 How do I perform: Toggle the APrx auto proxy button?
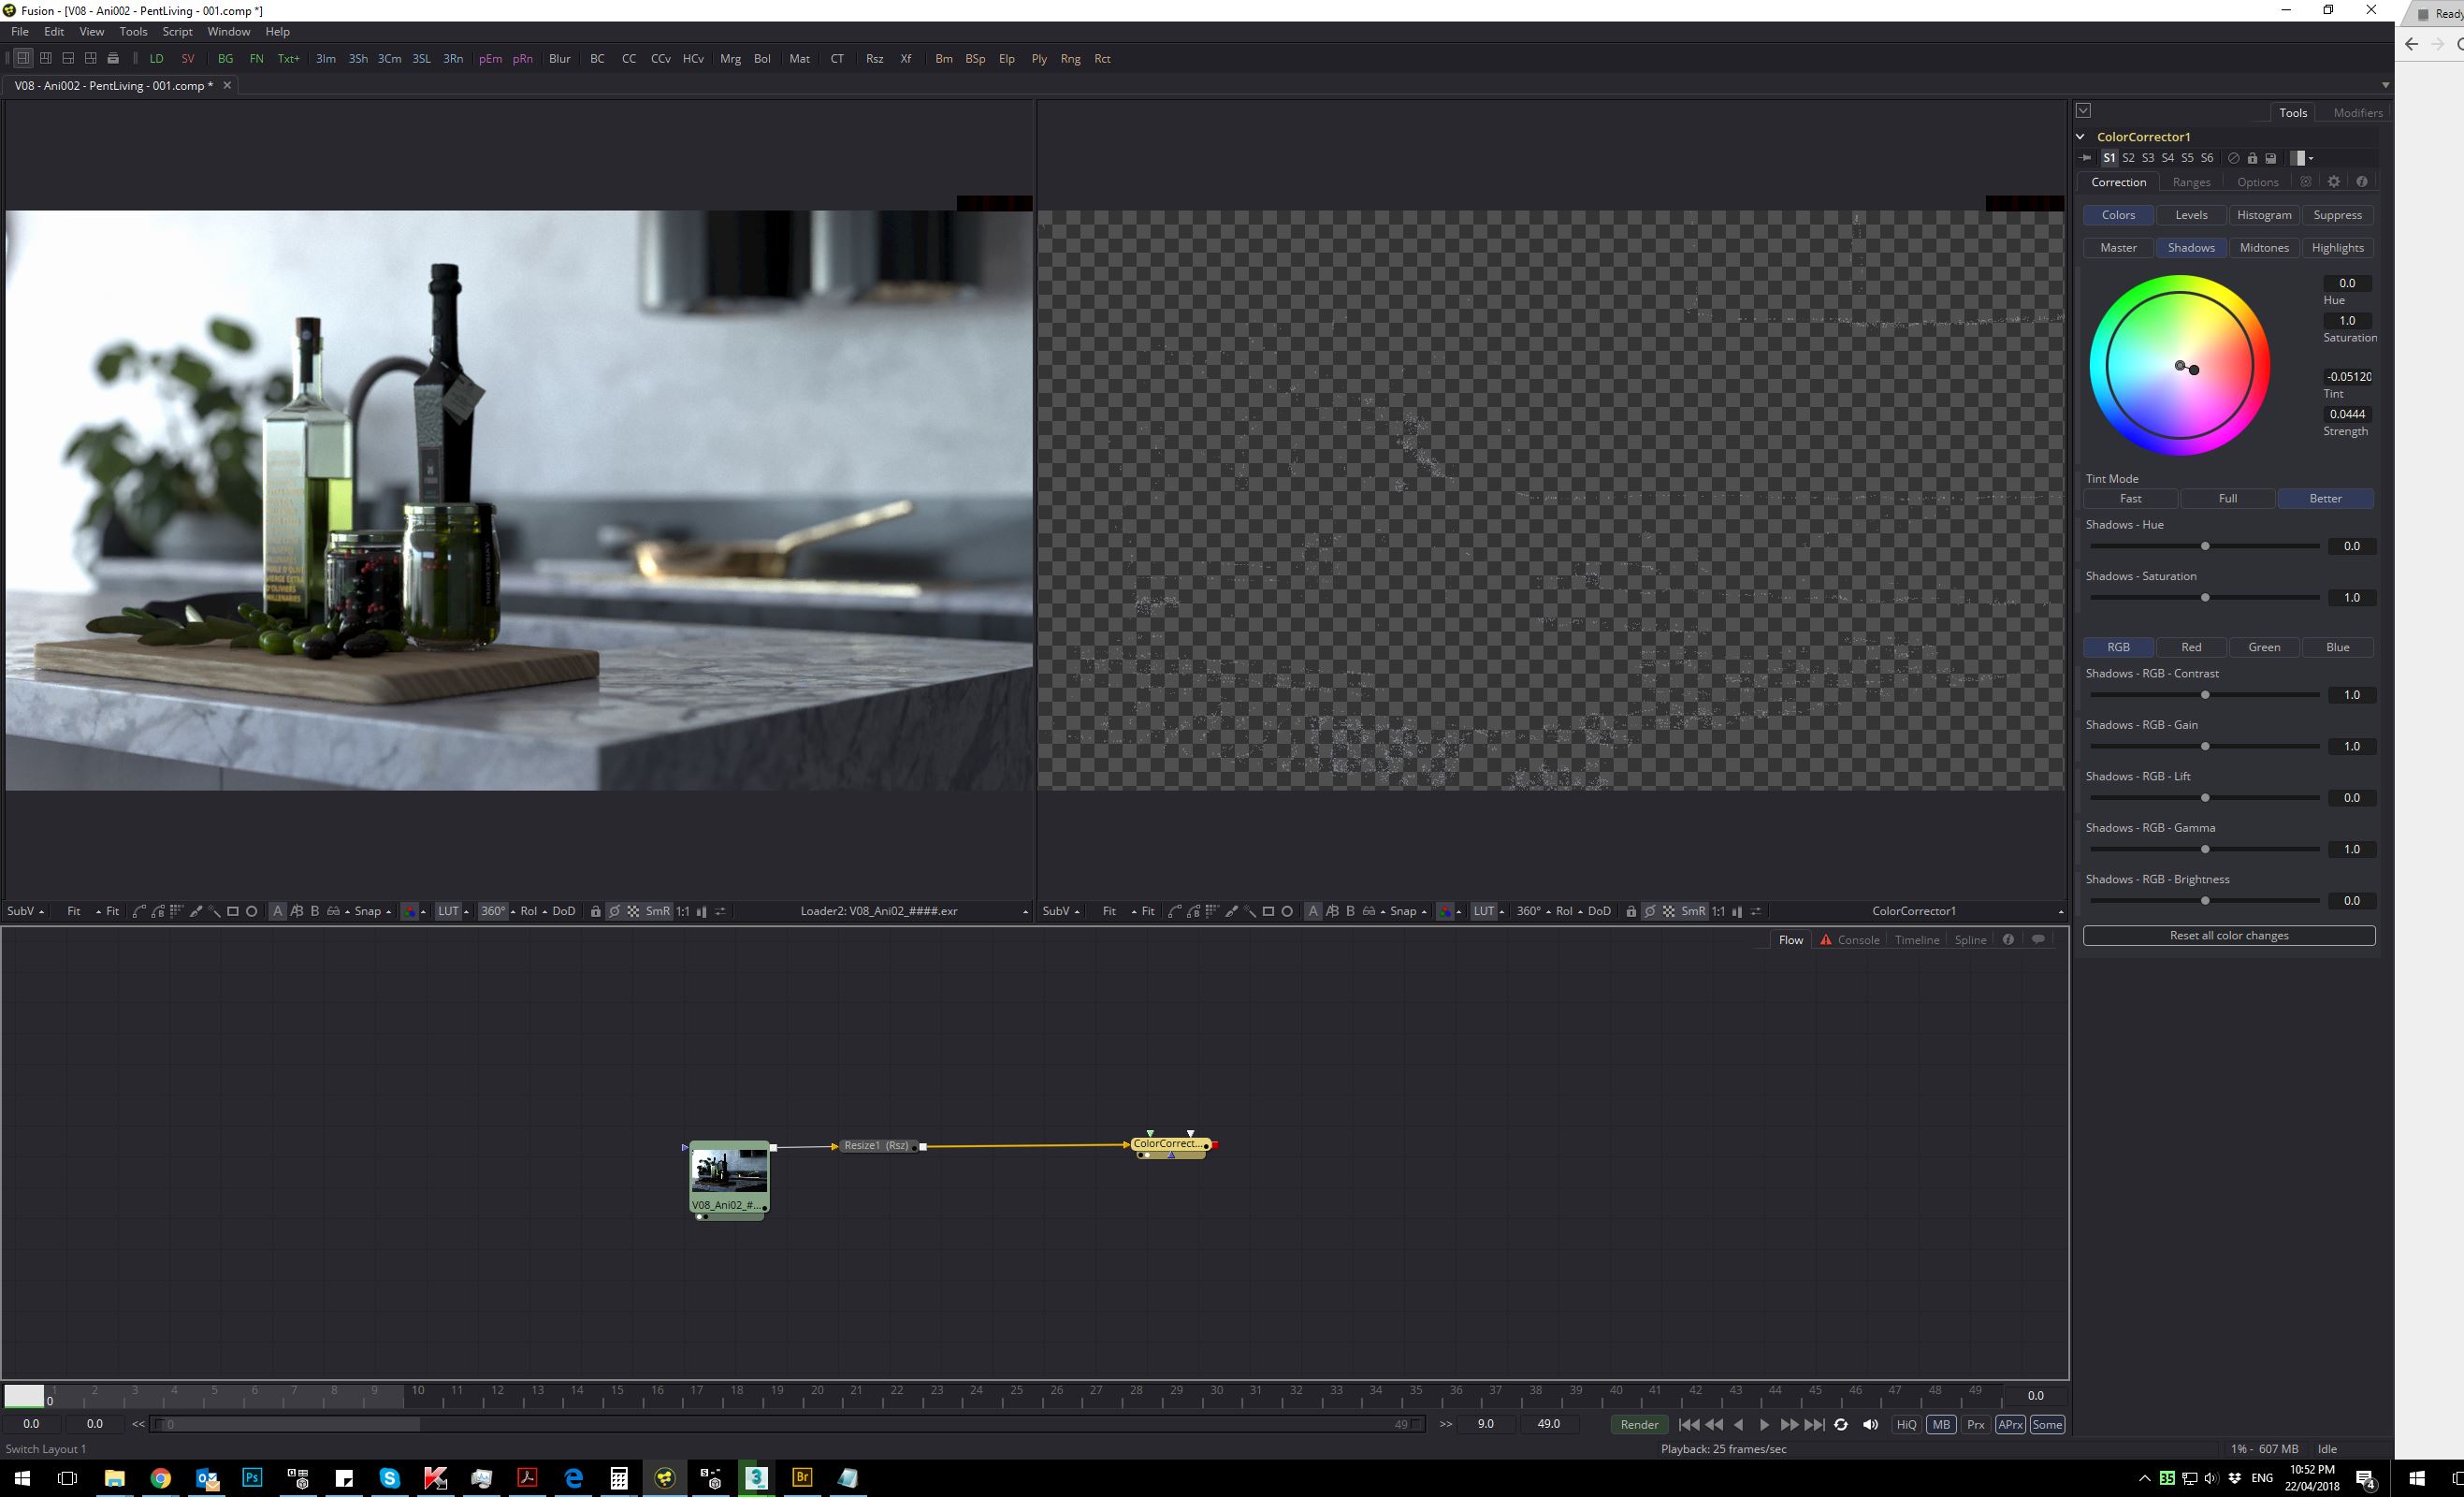coord(2010,1424)
